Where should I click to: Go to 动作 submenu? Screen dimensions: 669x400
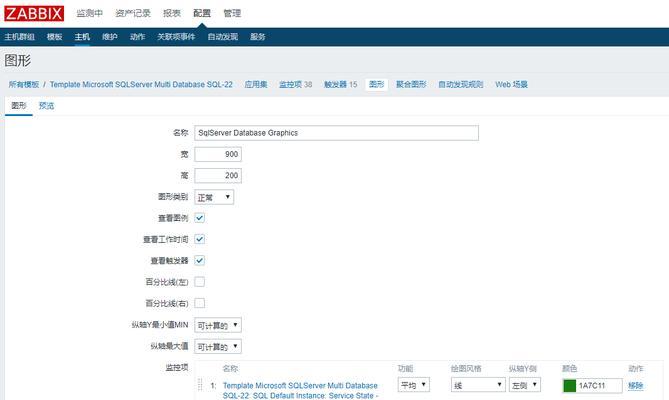[x=137, y=37]
